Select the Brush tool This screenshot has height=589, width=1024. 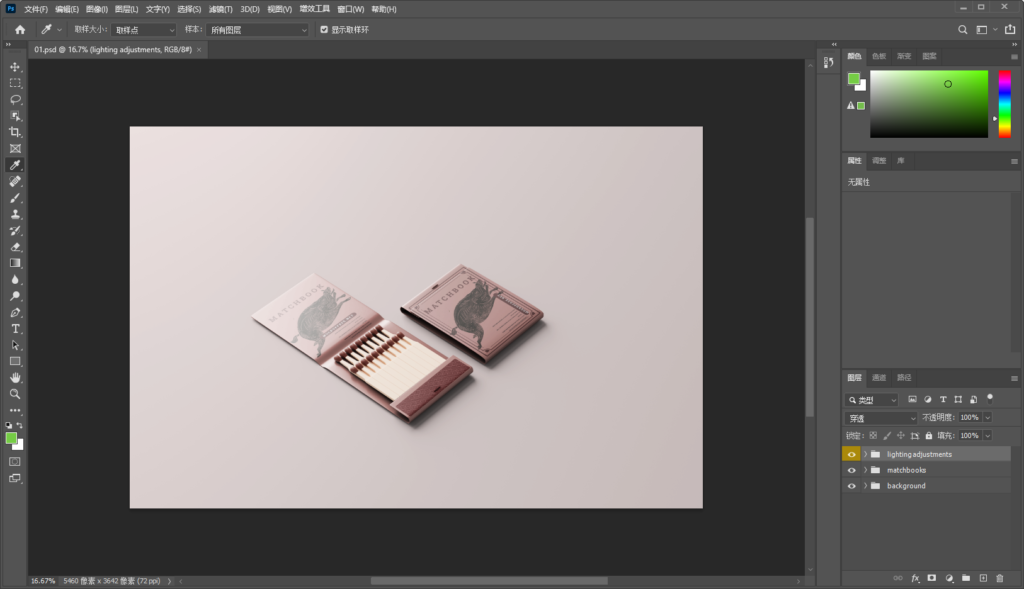[15, 198]
